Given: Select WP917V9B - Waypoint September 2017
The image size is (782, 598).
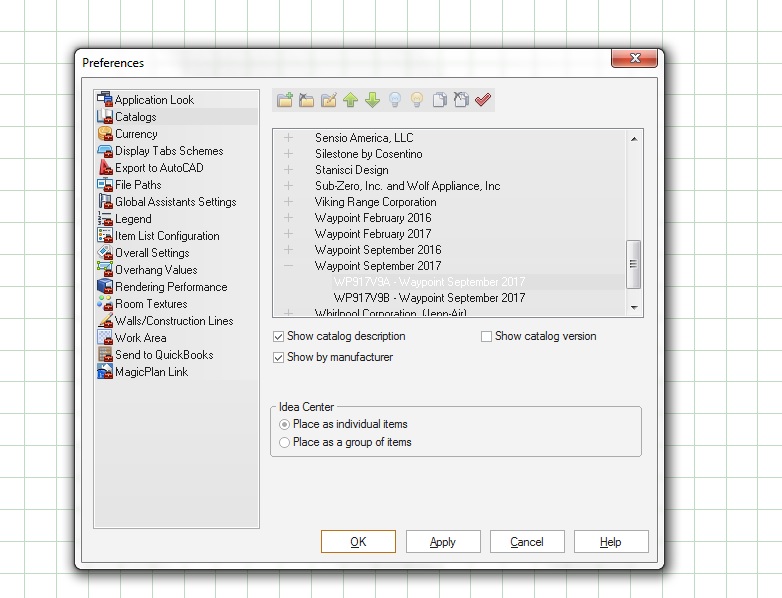Looking at the screenshot, I should point(429,298).
